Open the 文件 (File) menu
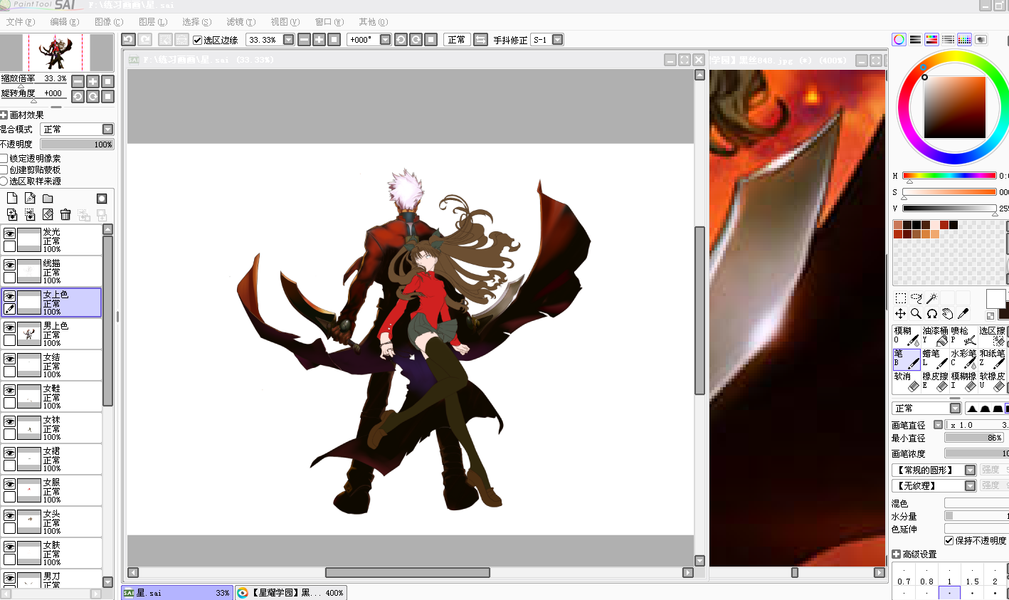 click(x=20, y=22)
